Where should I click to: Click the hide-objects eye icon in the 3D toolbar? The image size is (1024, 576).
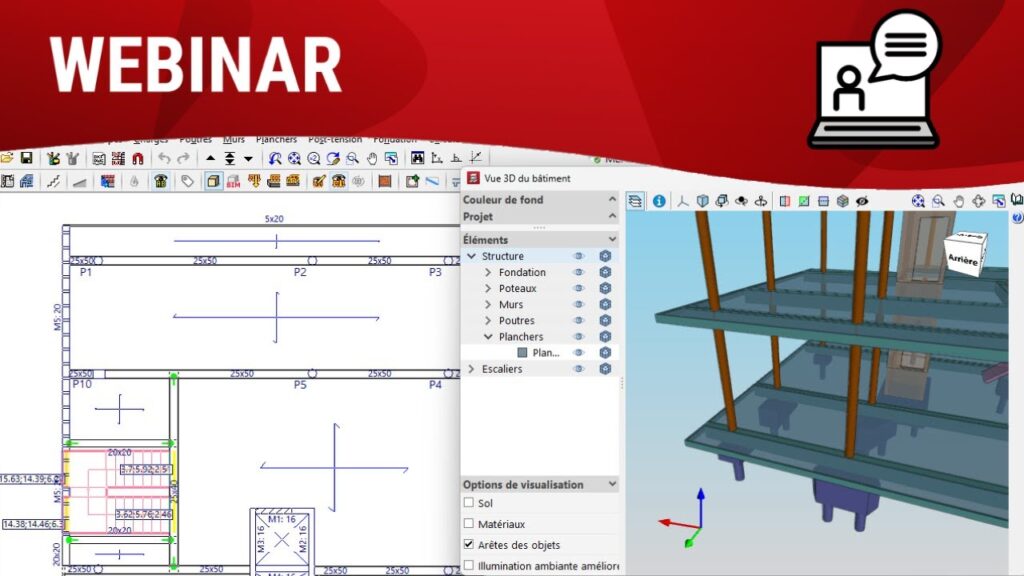pyautogui.click(x=861, y=201)
